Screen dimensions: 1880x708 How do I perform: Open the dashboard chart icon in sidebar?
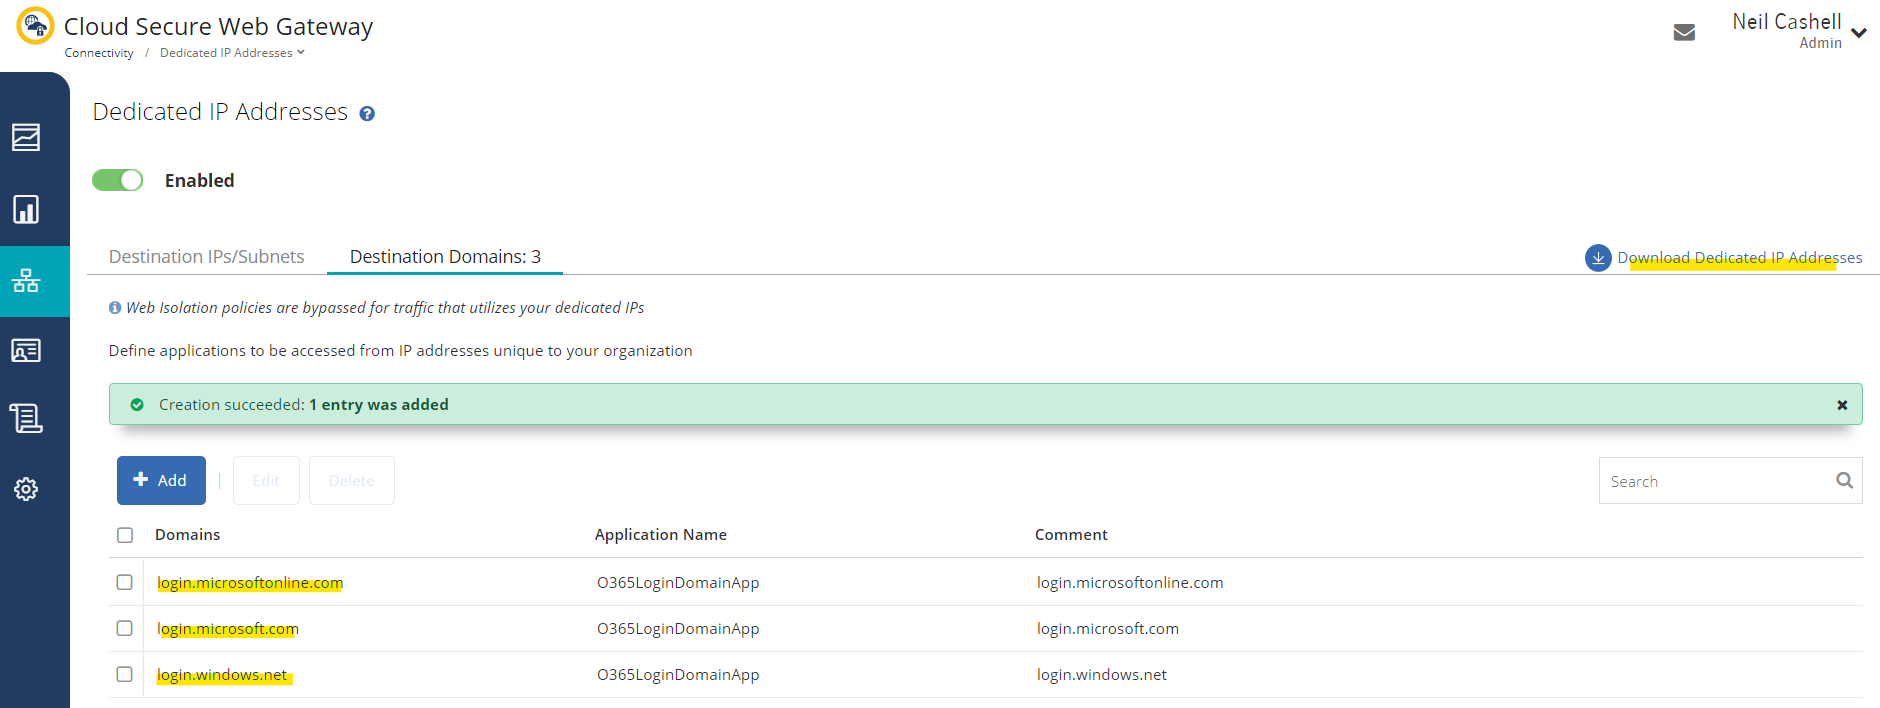click(26, 137)
